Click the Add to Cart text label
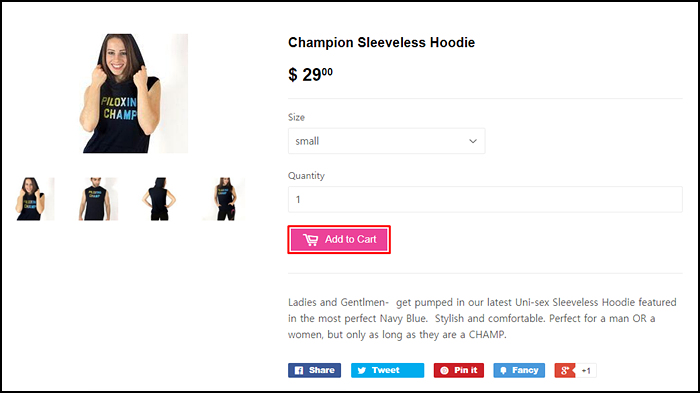 350,239
